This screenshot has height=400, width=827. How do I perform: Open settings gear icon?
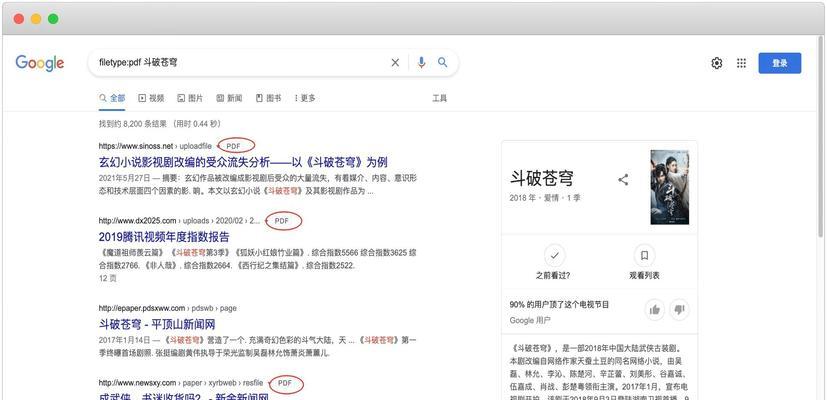click(x=716, y=63)
